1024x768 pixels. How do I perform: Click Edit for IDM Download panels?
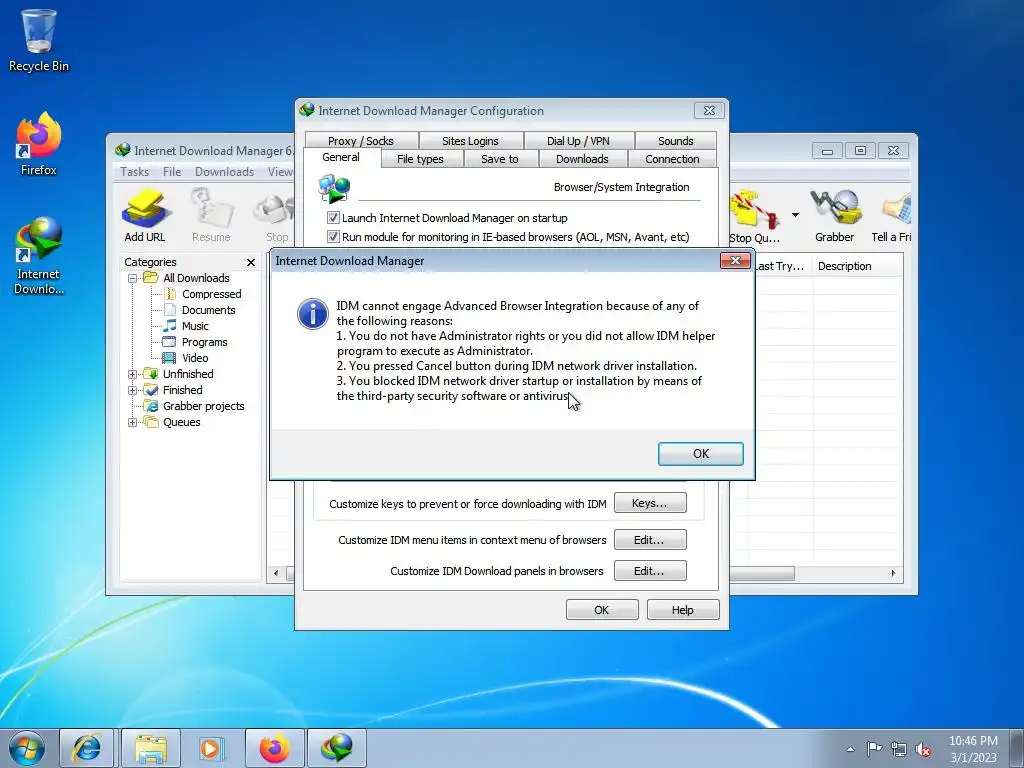(x=650, y=571)
